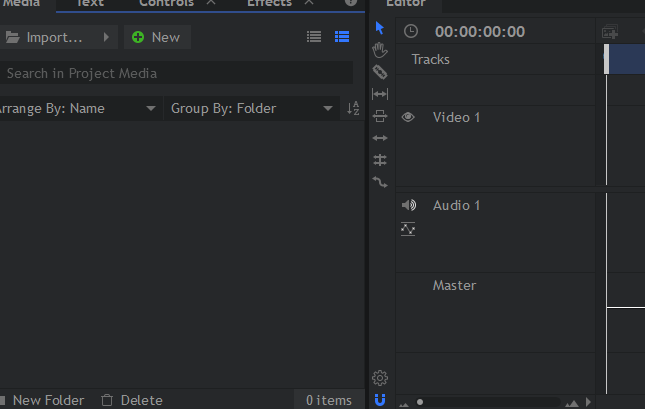645x409 pixels.
Task: Open timeline settings gear icon
Action: [380, 378]
